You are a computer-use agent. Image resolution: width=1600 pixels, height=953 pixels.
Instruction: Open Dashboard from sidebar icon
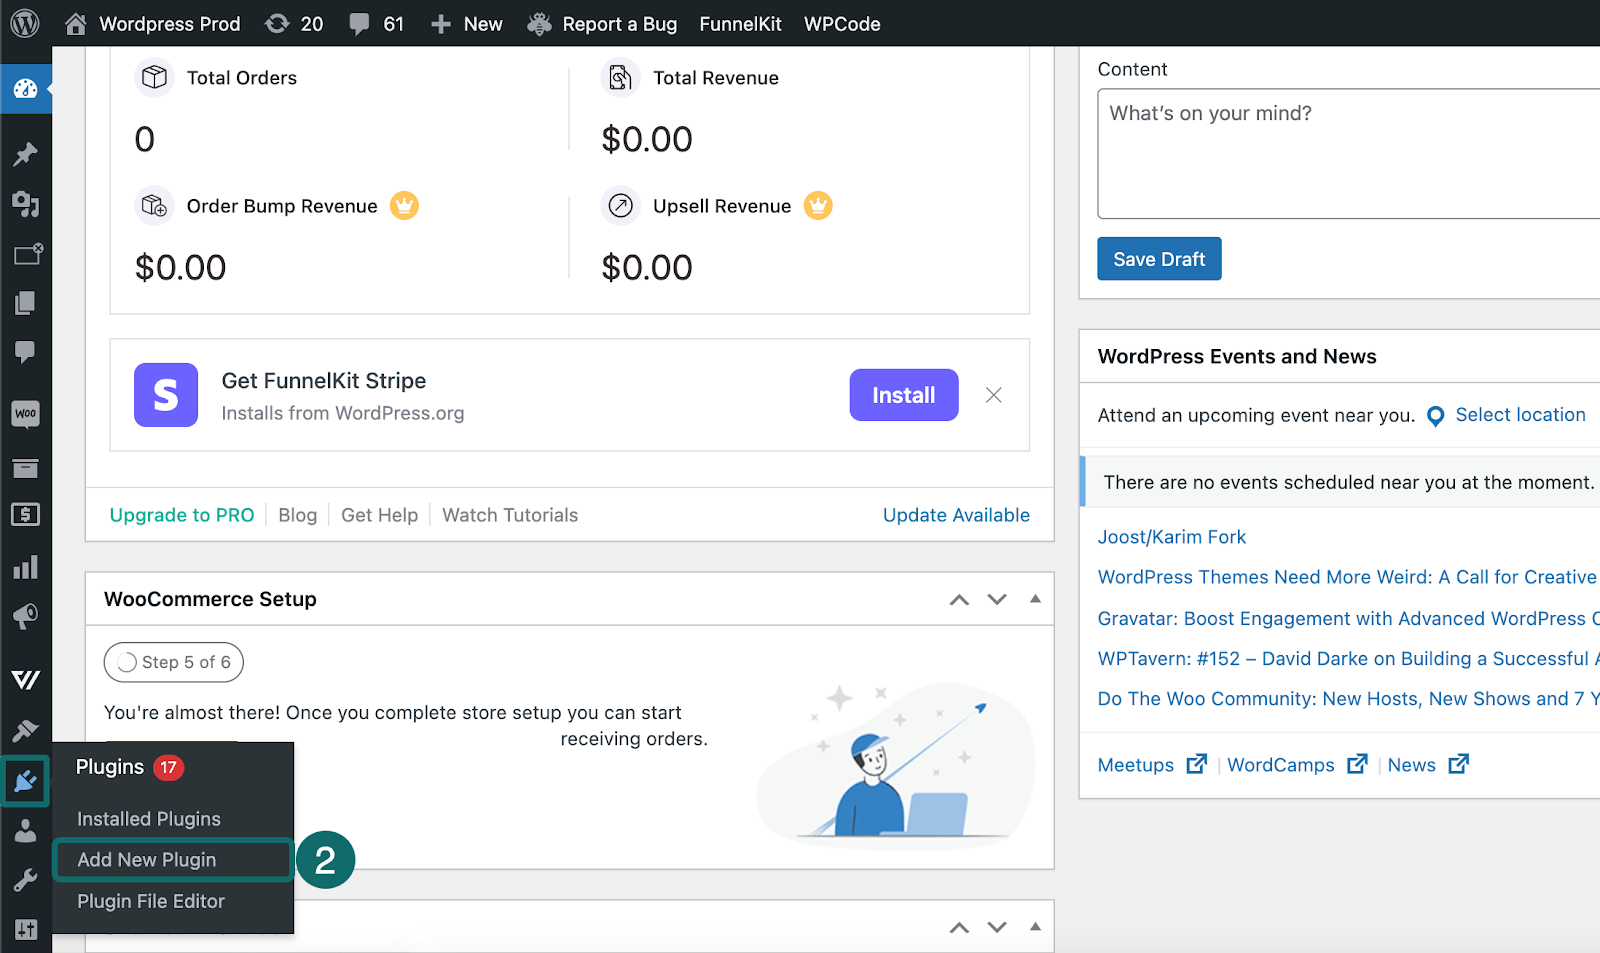[26, 90]
